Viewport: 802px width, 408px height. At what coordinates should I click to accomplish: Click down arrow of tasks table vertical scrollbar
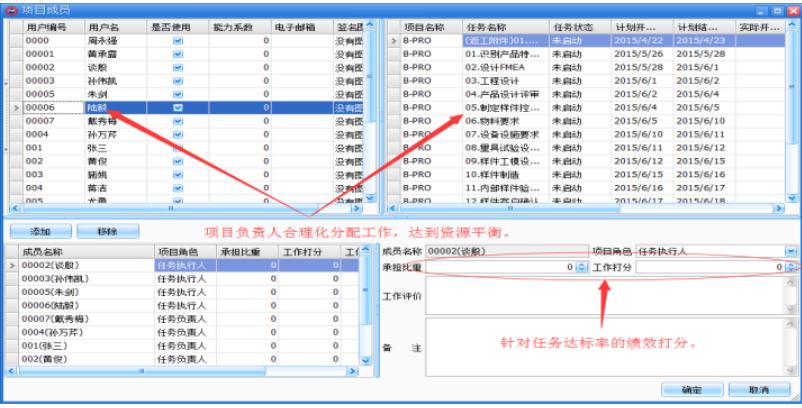click(792, 197)
